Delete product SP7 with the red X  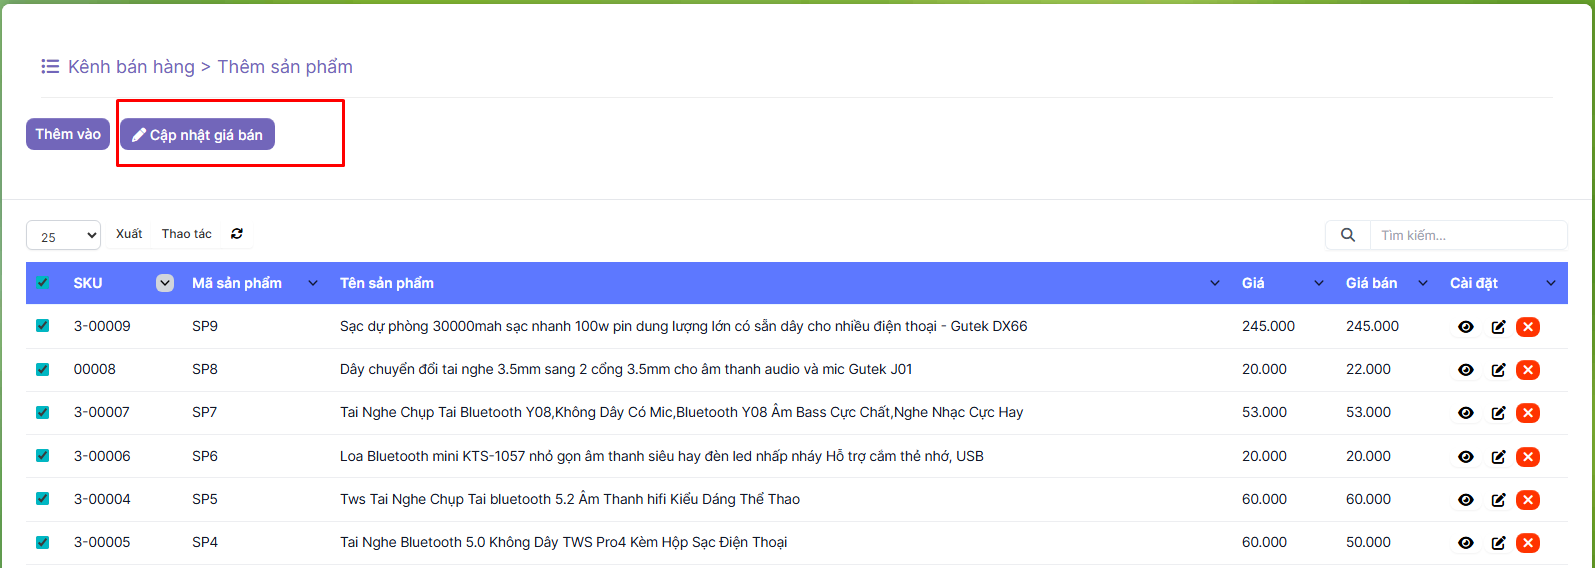coord(1527,413)
